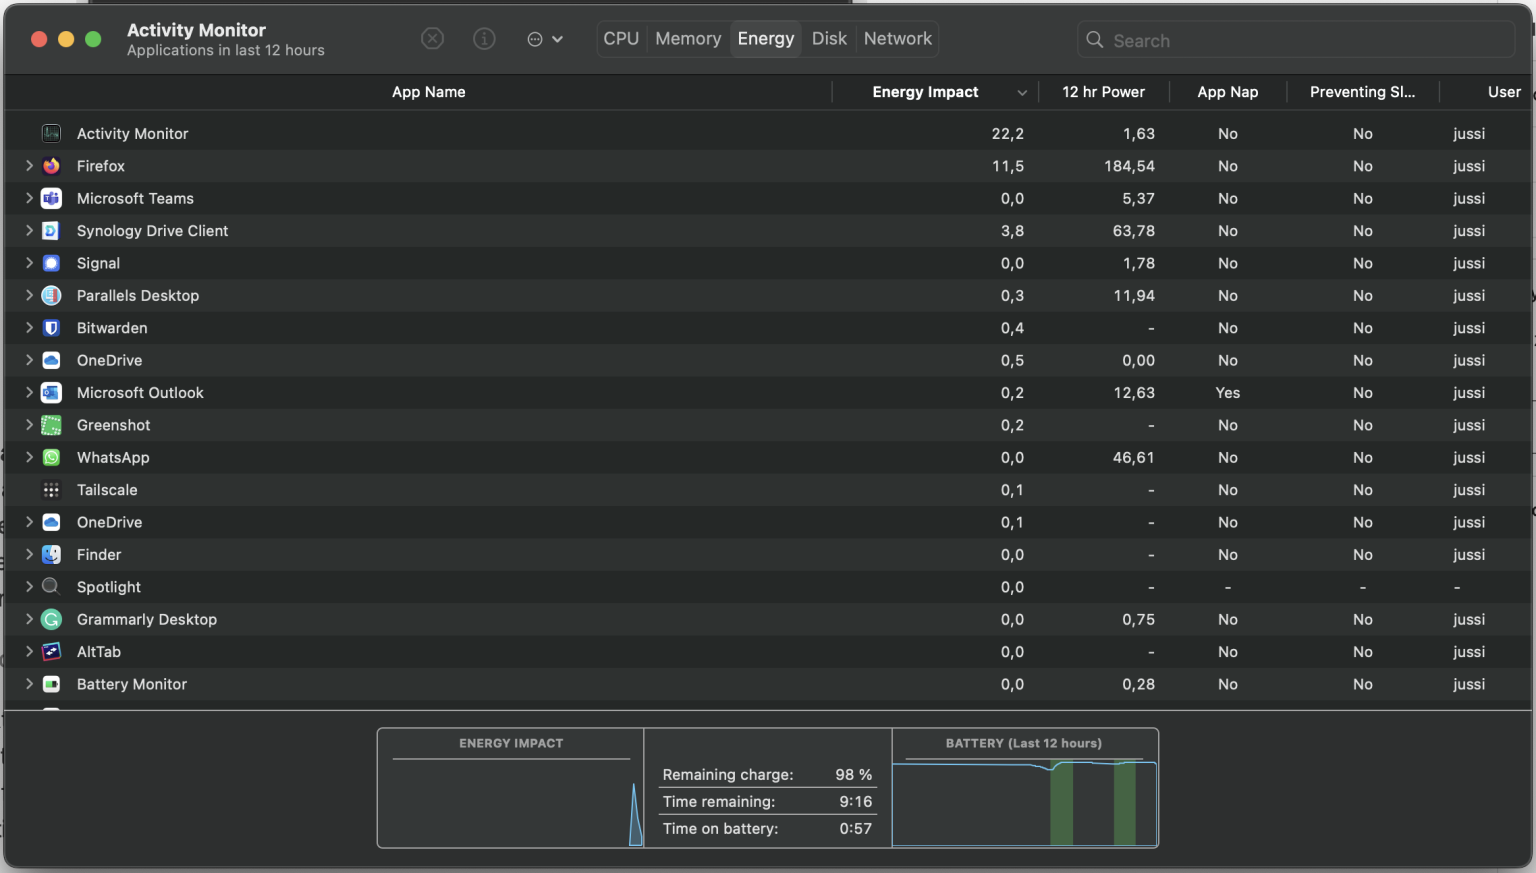Screen dimensions: 1536x873
Task: Click the Microsoft Outlook icon
Action: pos(51,393)
